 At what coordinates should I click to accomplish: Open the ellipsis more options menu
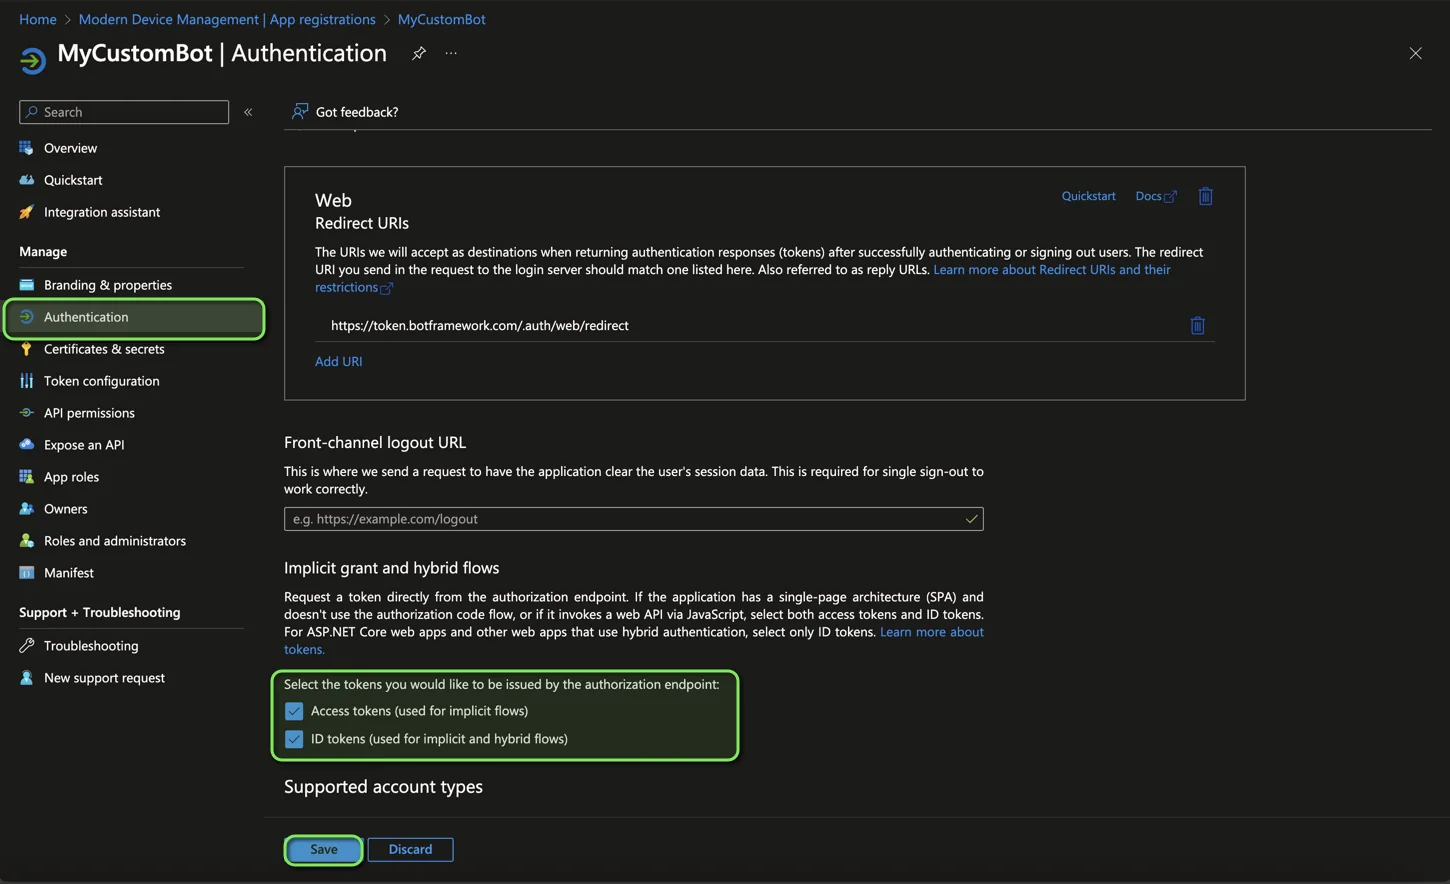click(451, 53)
